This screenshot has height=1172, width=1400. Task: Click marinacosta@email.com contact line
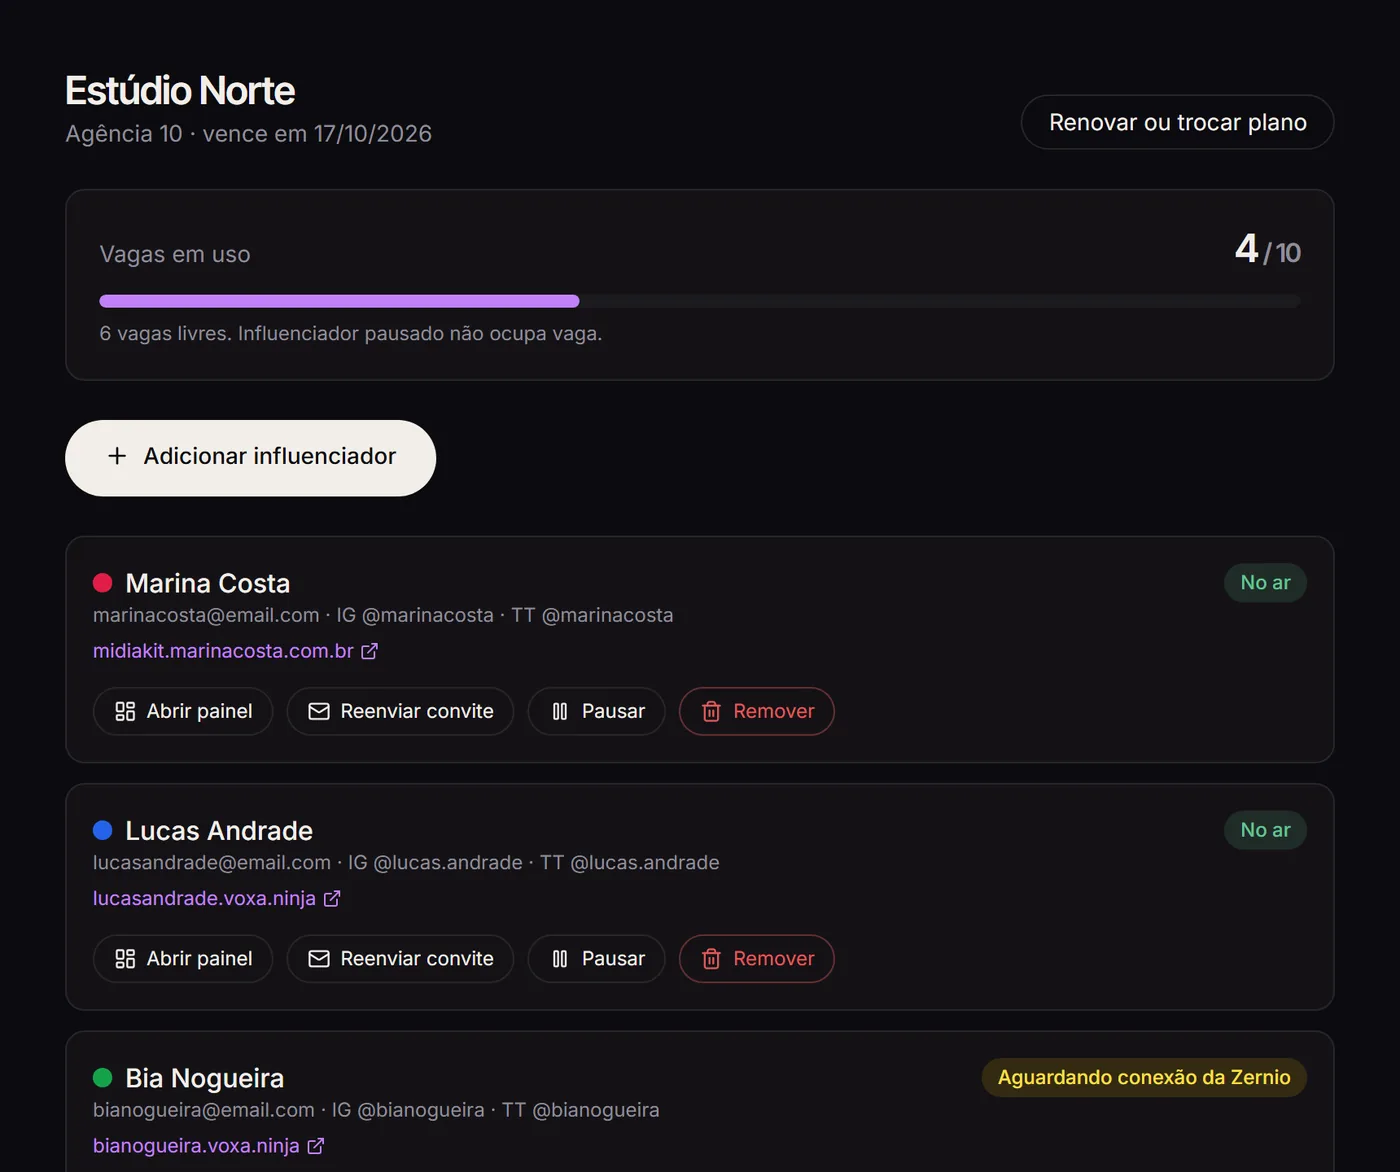tap(383, 615)
